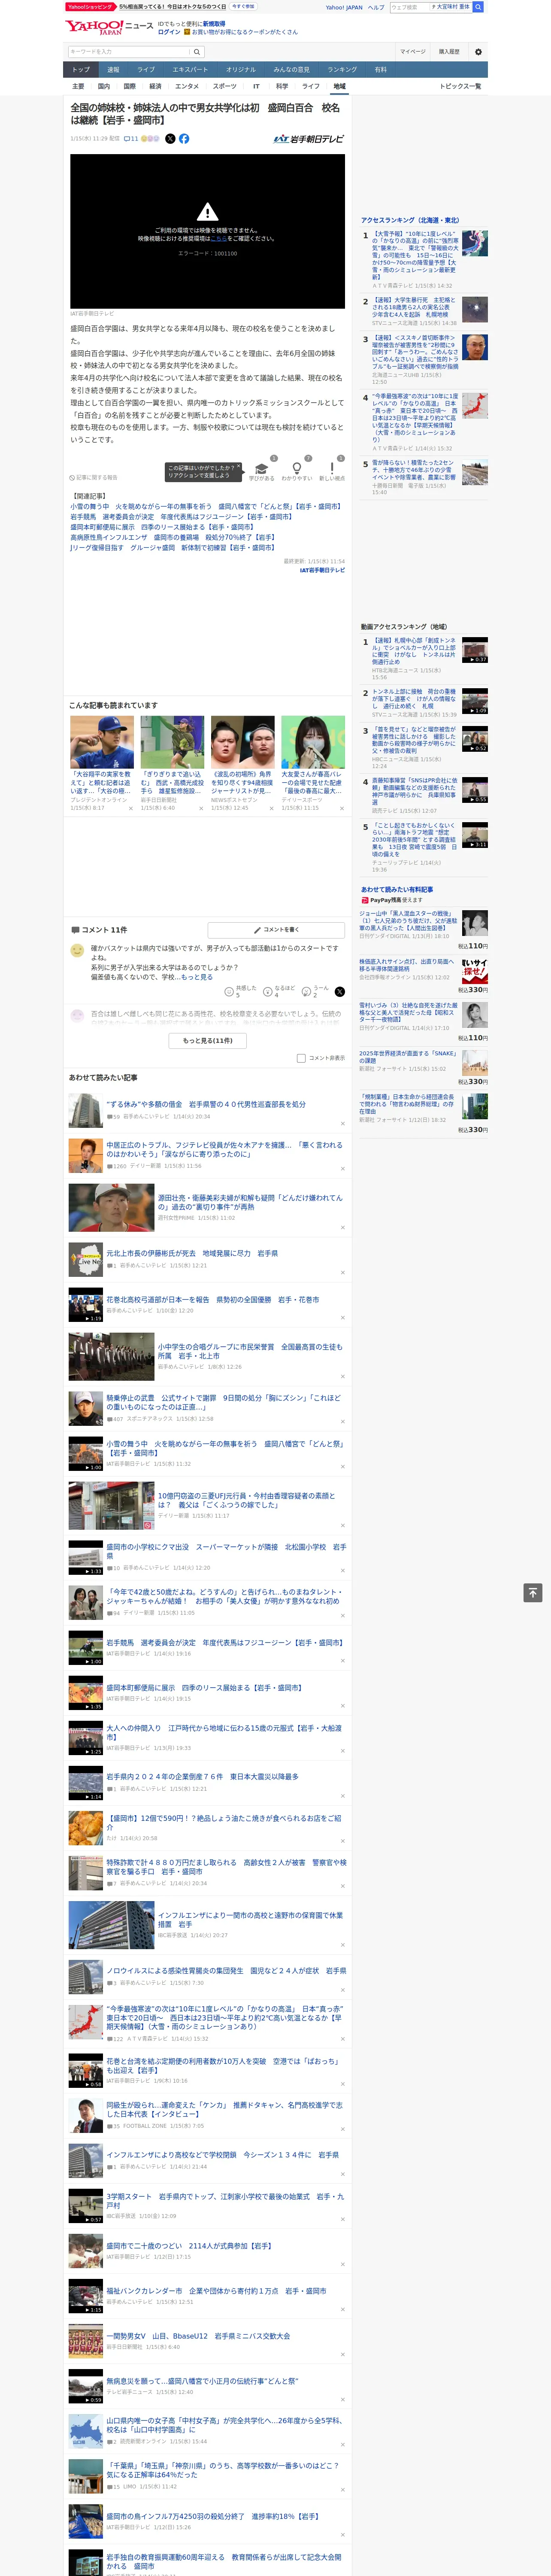Screen dimensions: 551x2576
Task: Click the 新しい視点 exclamation reaction
Action: pyautogui.click(x=332, y=469)
